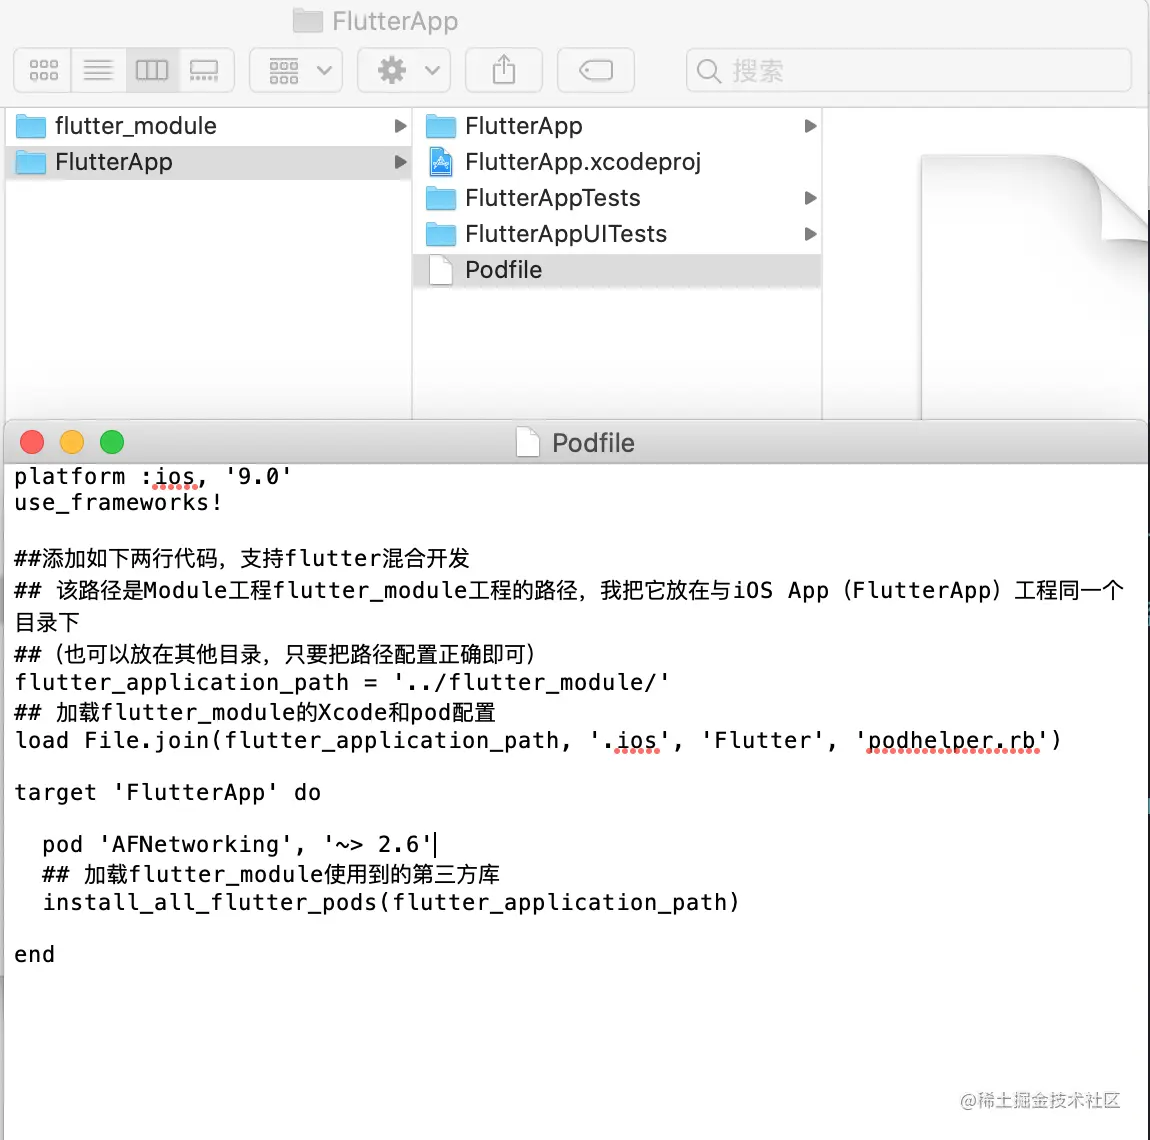Click the misspelled word 'podhelper.rb'
1150x1140 pixels.
tap(952, 741)
